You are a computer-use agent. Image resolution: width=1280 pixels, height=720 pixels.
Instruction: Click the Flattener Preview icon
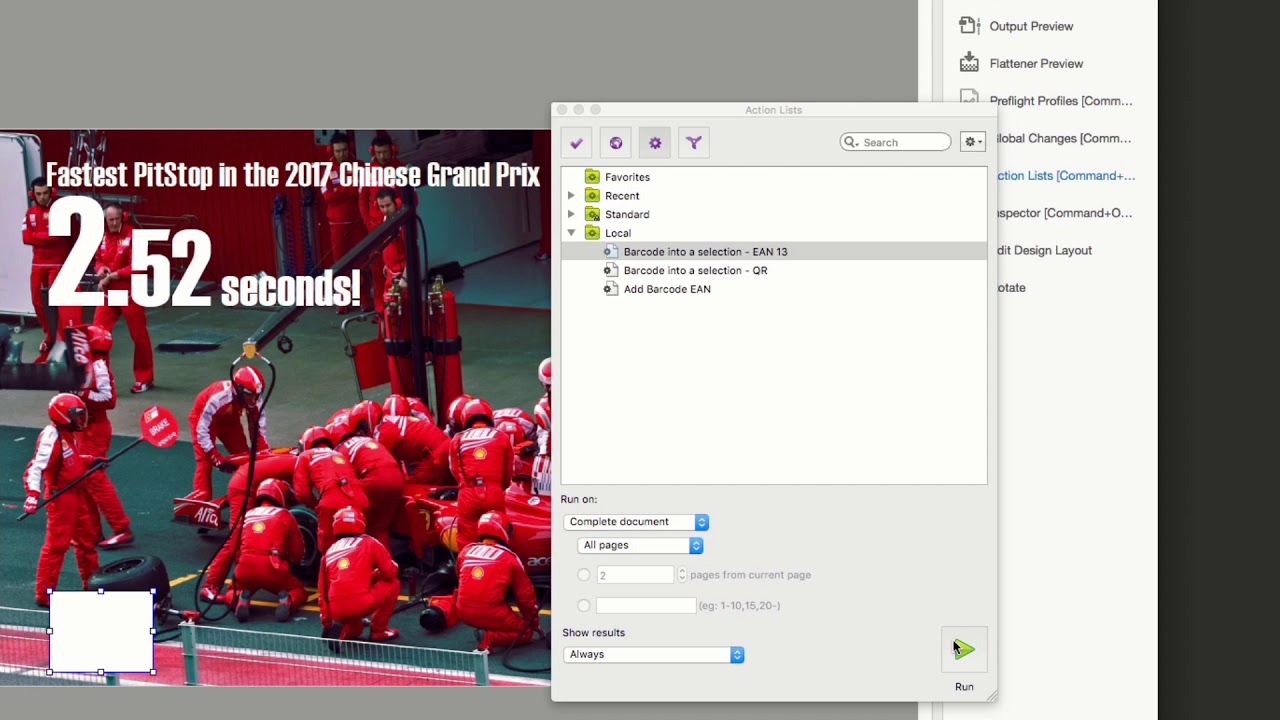click(969, 63)
